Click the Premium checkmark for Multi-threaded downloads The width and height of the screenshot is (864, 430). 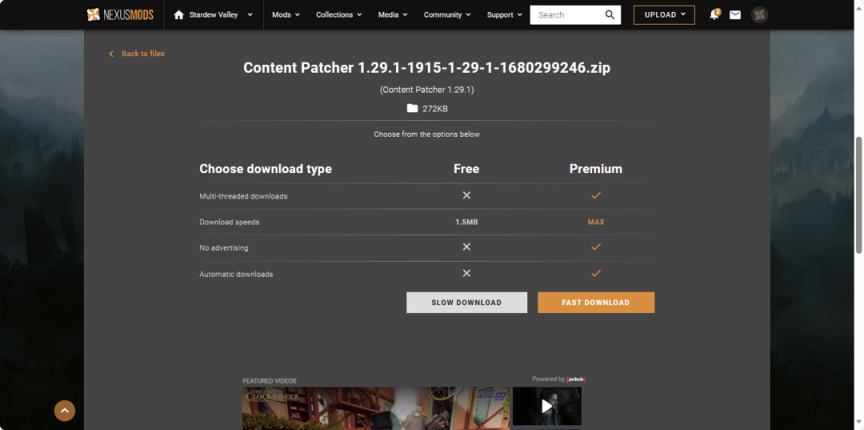[x=596, y=195]
